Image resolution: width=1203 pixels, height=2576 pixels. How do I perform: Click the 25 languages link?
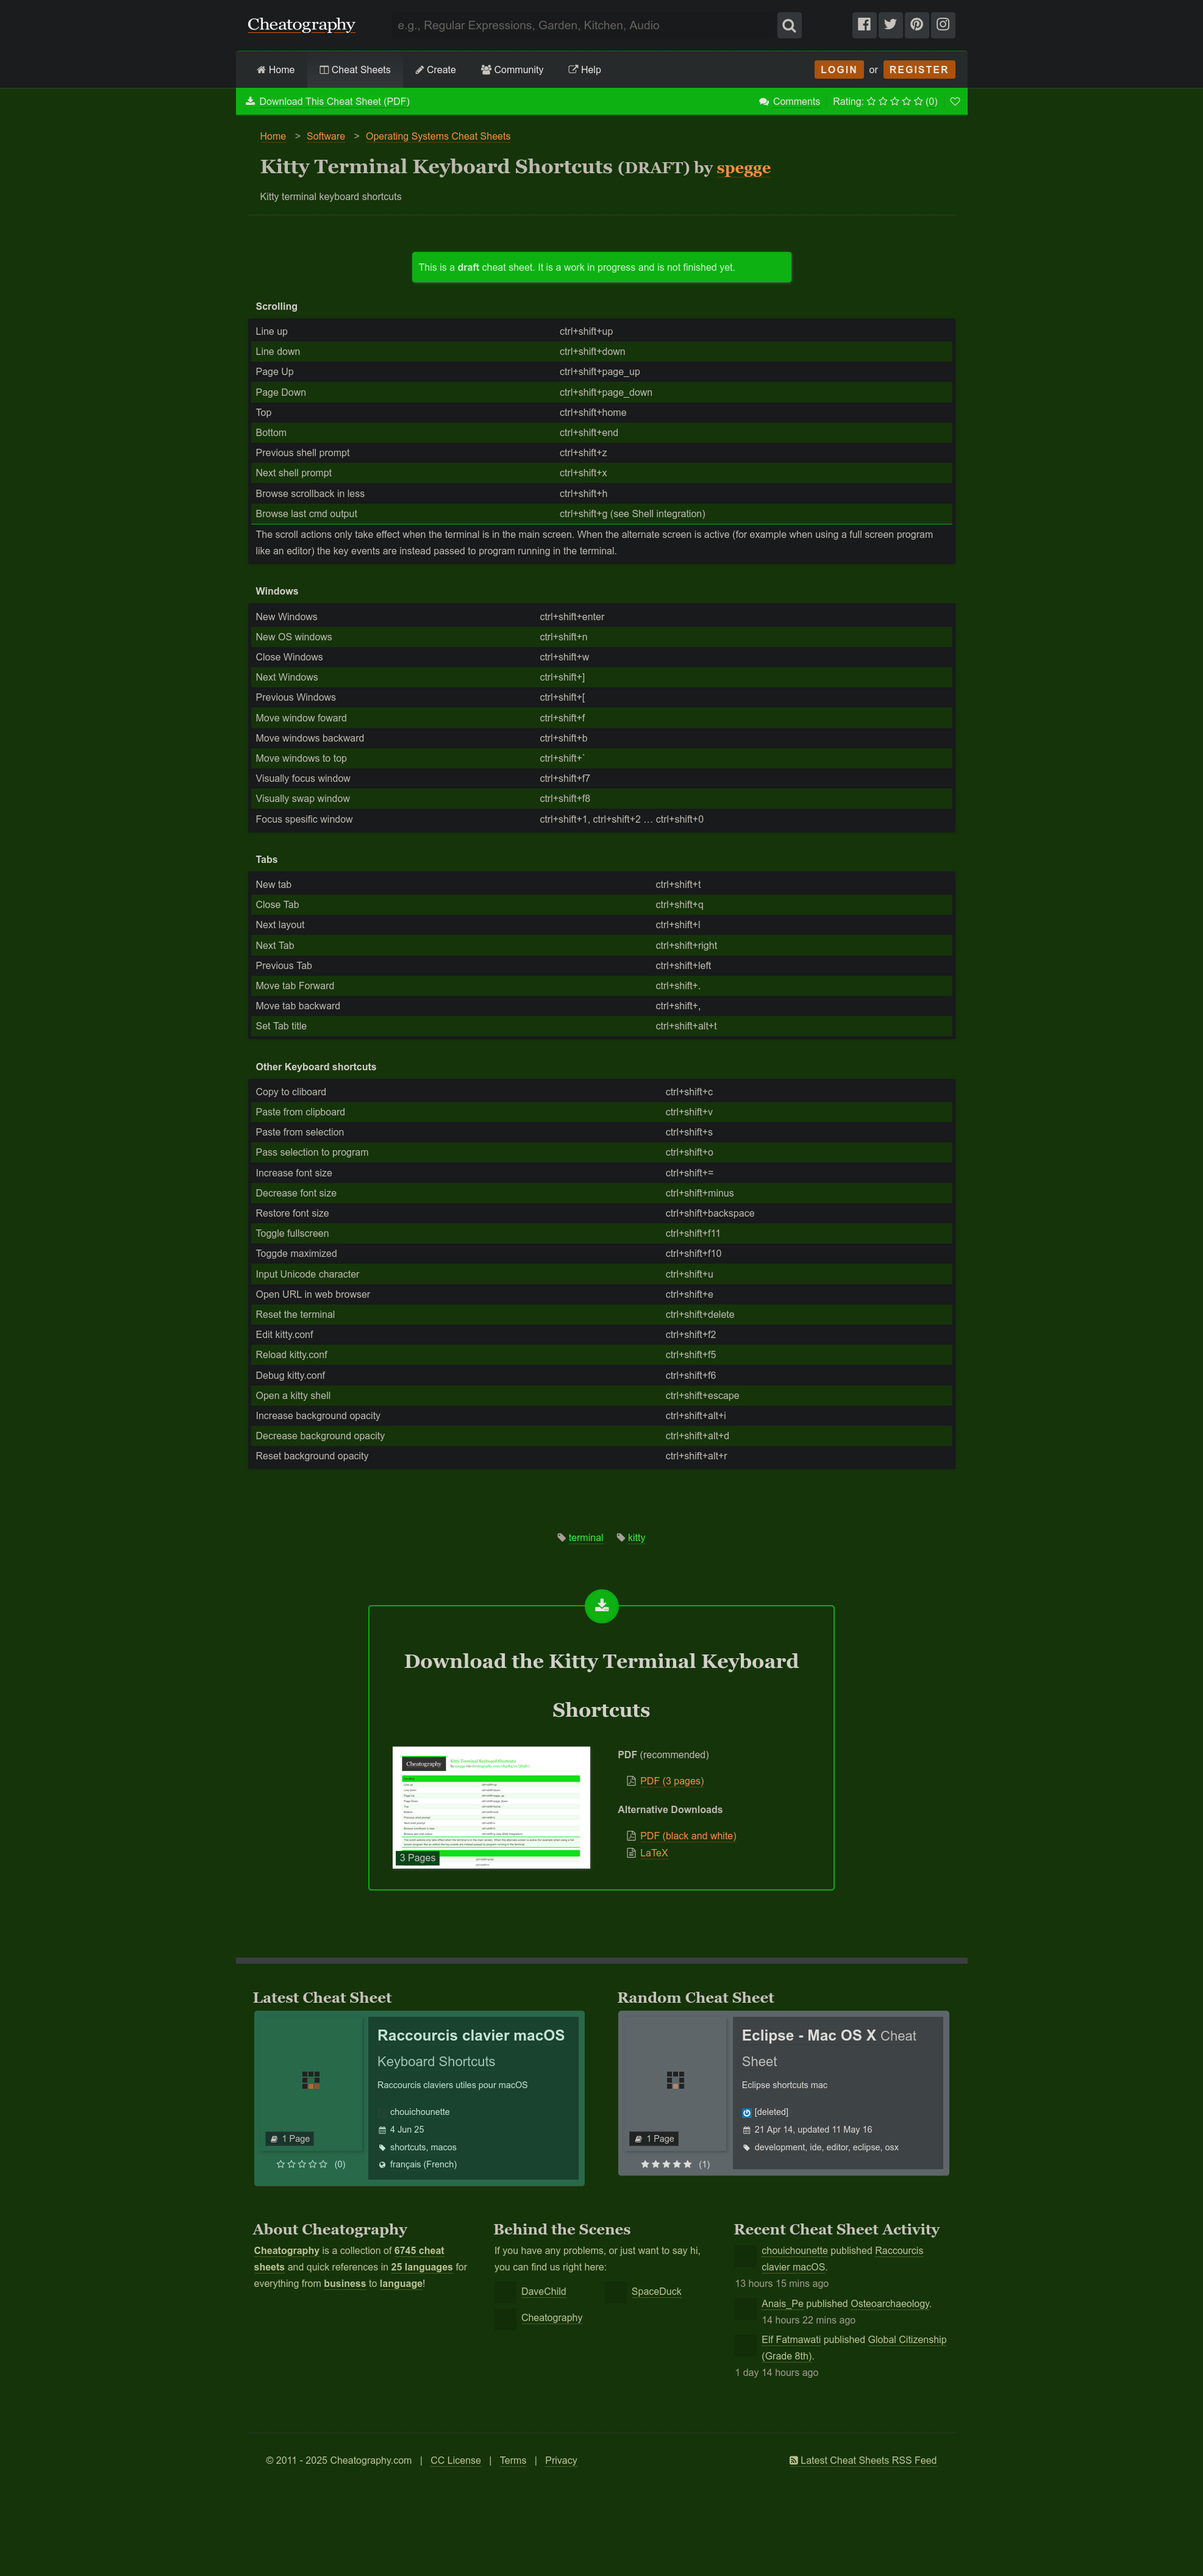pyautogui.click(x=421, y=2266)
